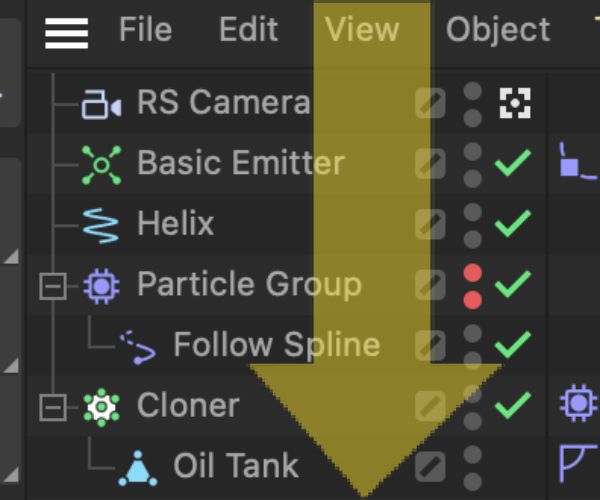
Task: Select the Basic Emitter object icon
Action: [101, 165]
